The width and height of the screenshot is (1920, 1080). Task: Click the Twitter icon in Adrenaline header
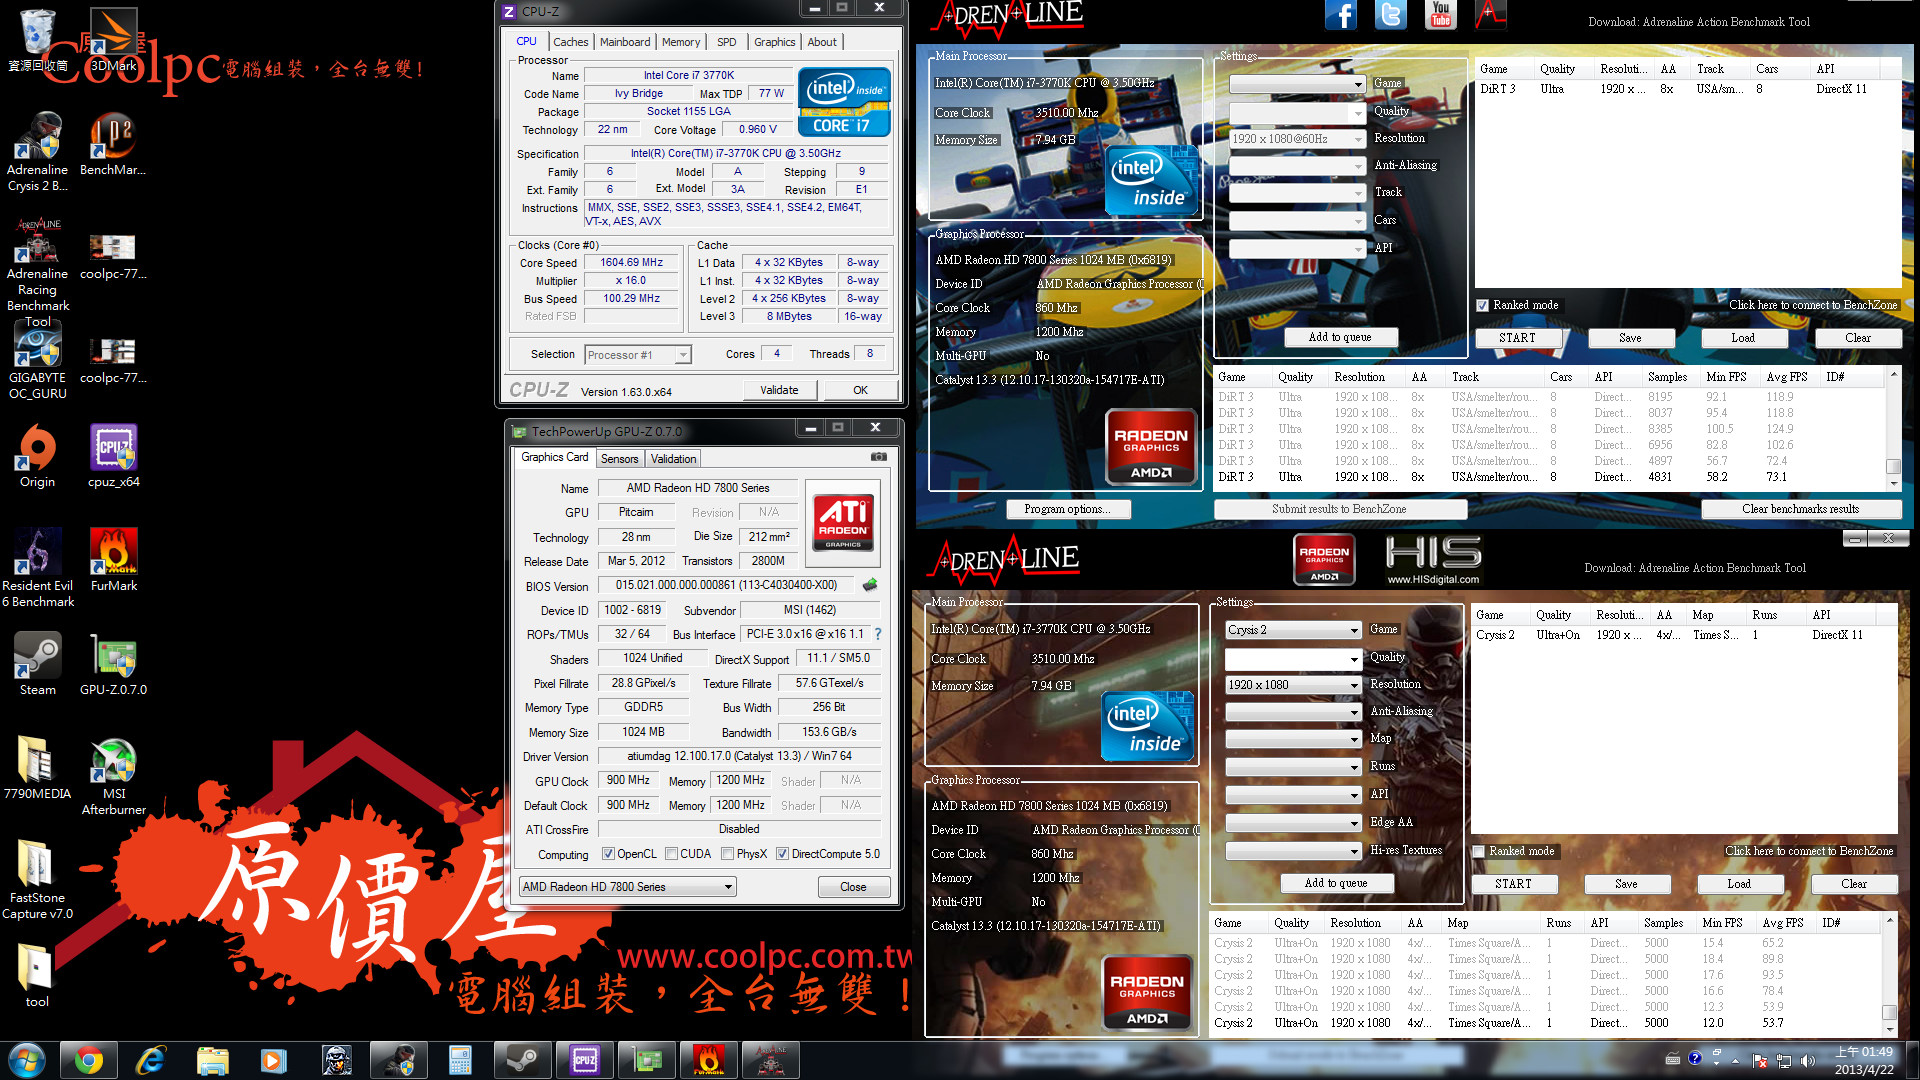coord(1390,15)
